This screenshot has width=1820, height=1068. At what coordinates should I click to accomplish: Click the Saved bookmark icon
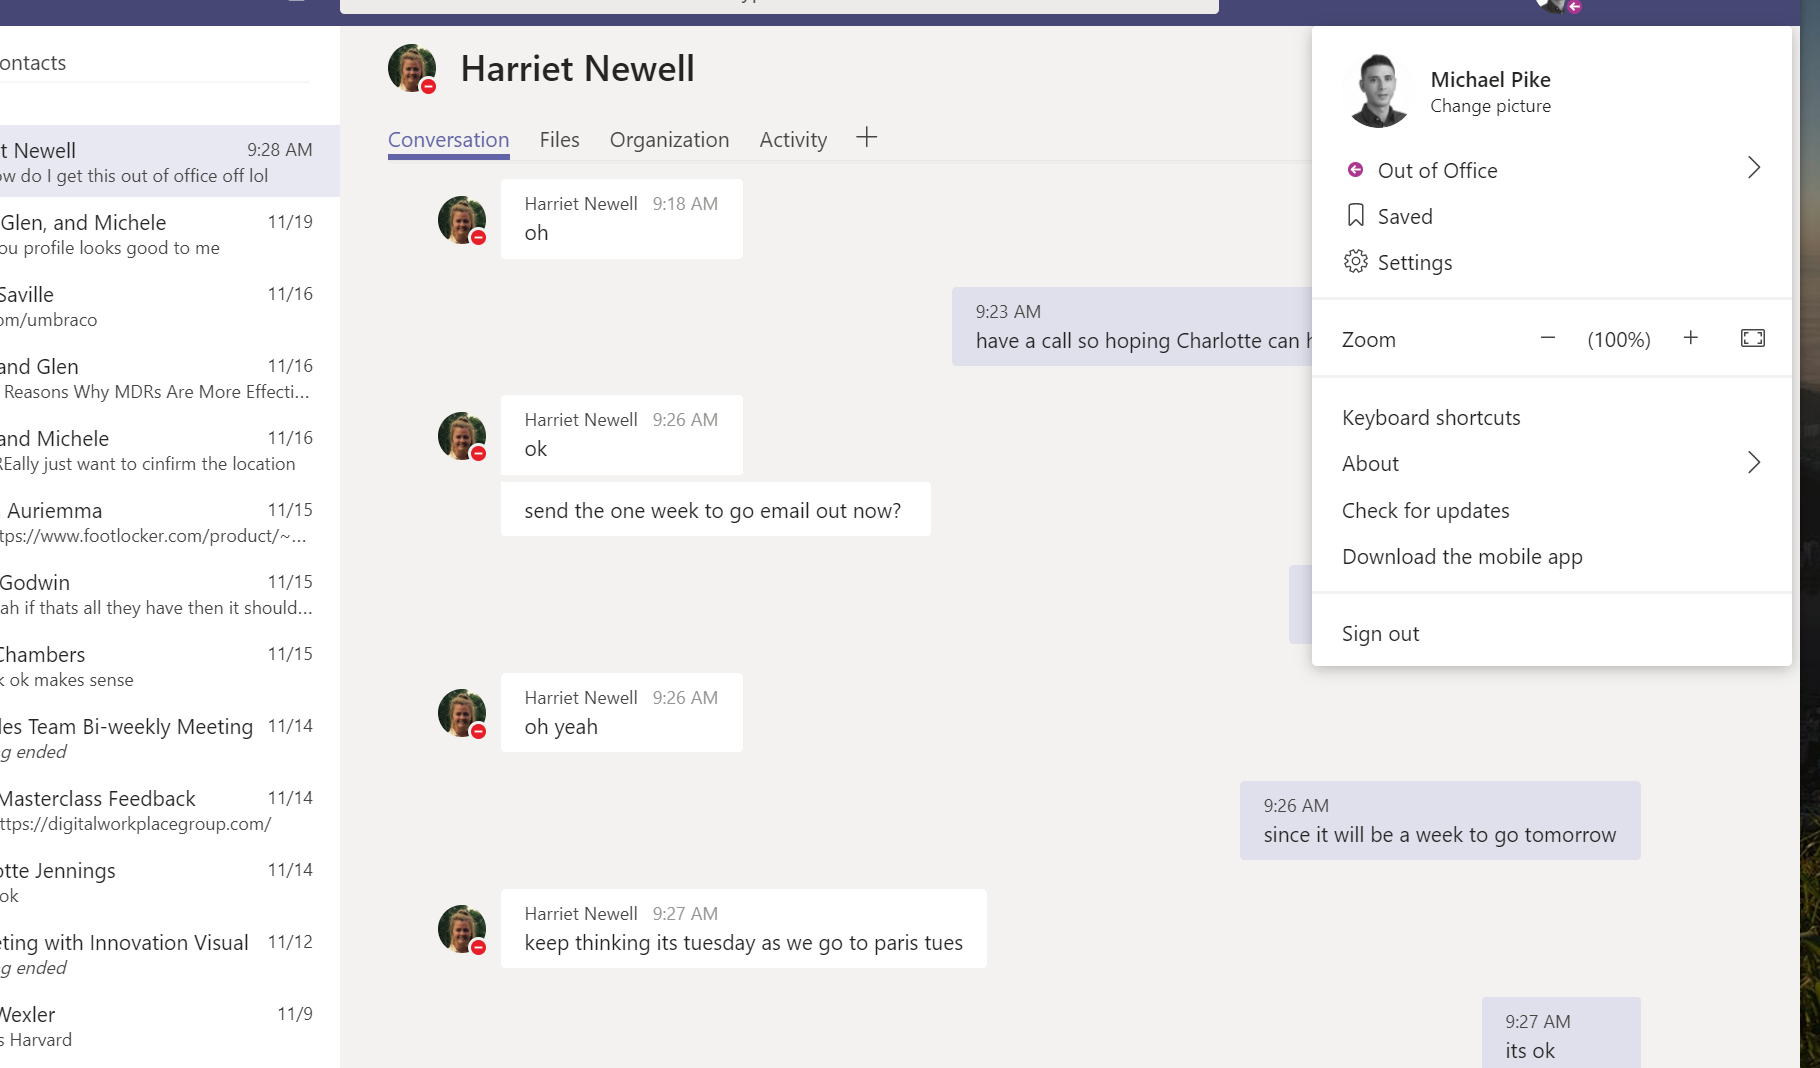[1356, 215]
